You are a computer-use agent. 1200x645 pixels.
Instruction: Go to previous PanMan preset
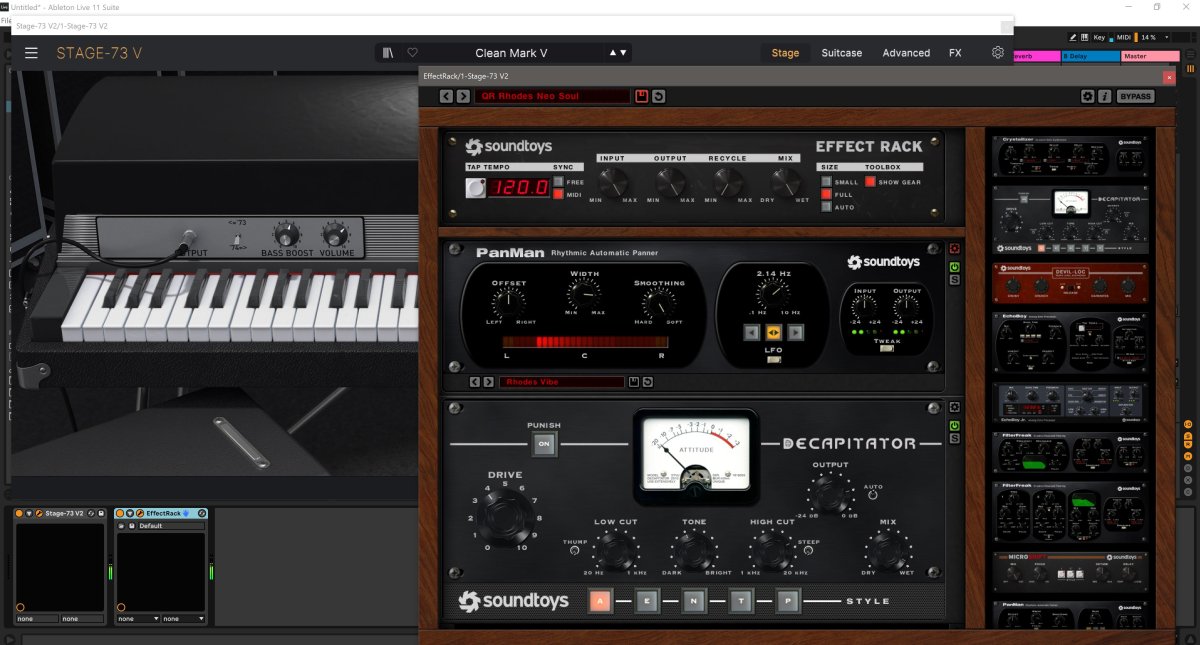pos(475,382)
